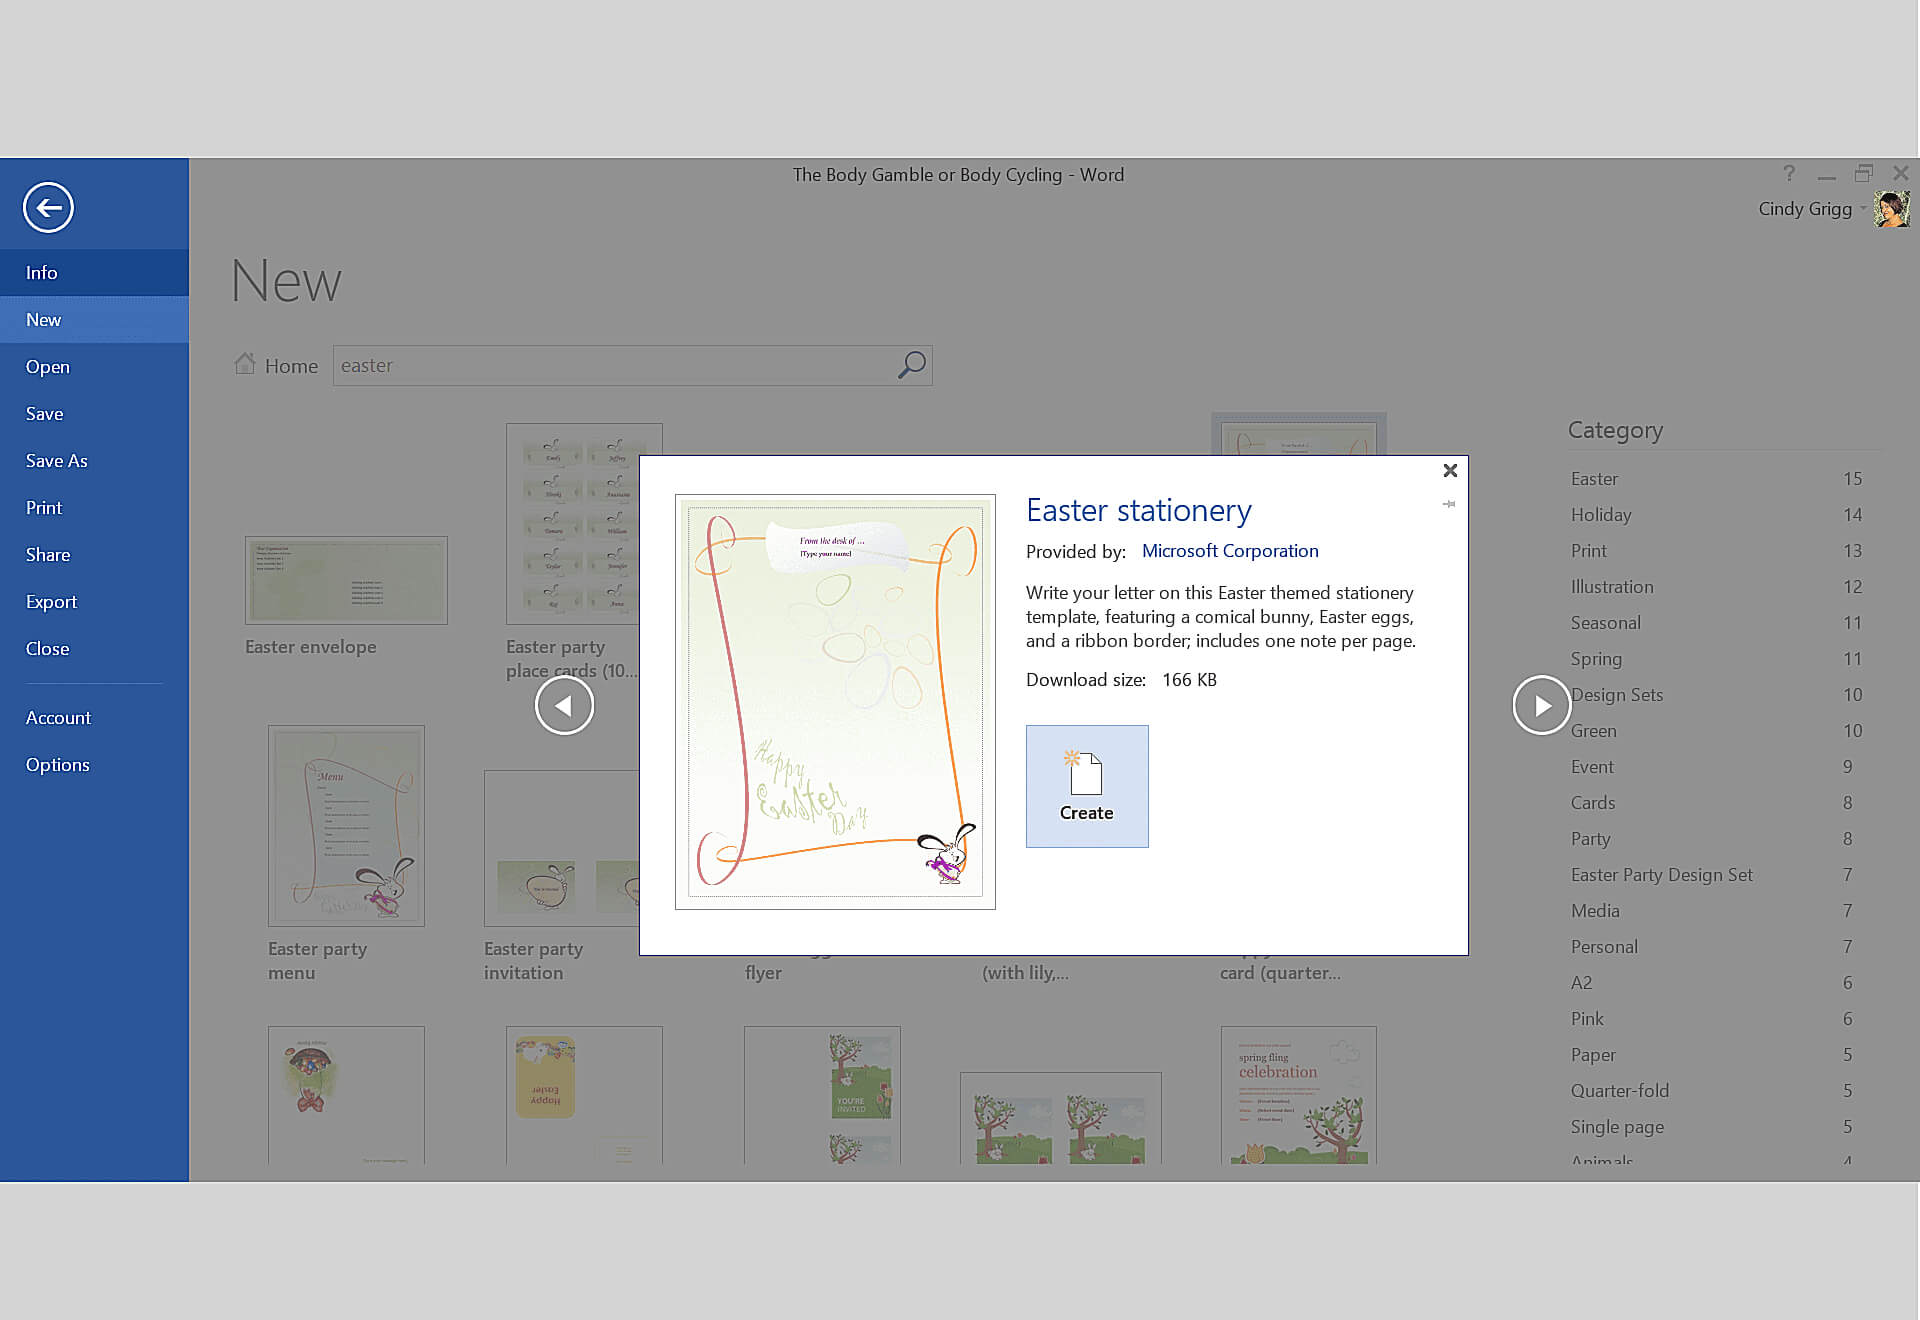Image resolution: width=1920 pixels, height=1320 pixels.
Task: Show the next template with right arrow
Action: (x=1541, y=706)
